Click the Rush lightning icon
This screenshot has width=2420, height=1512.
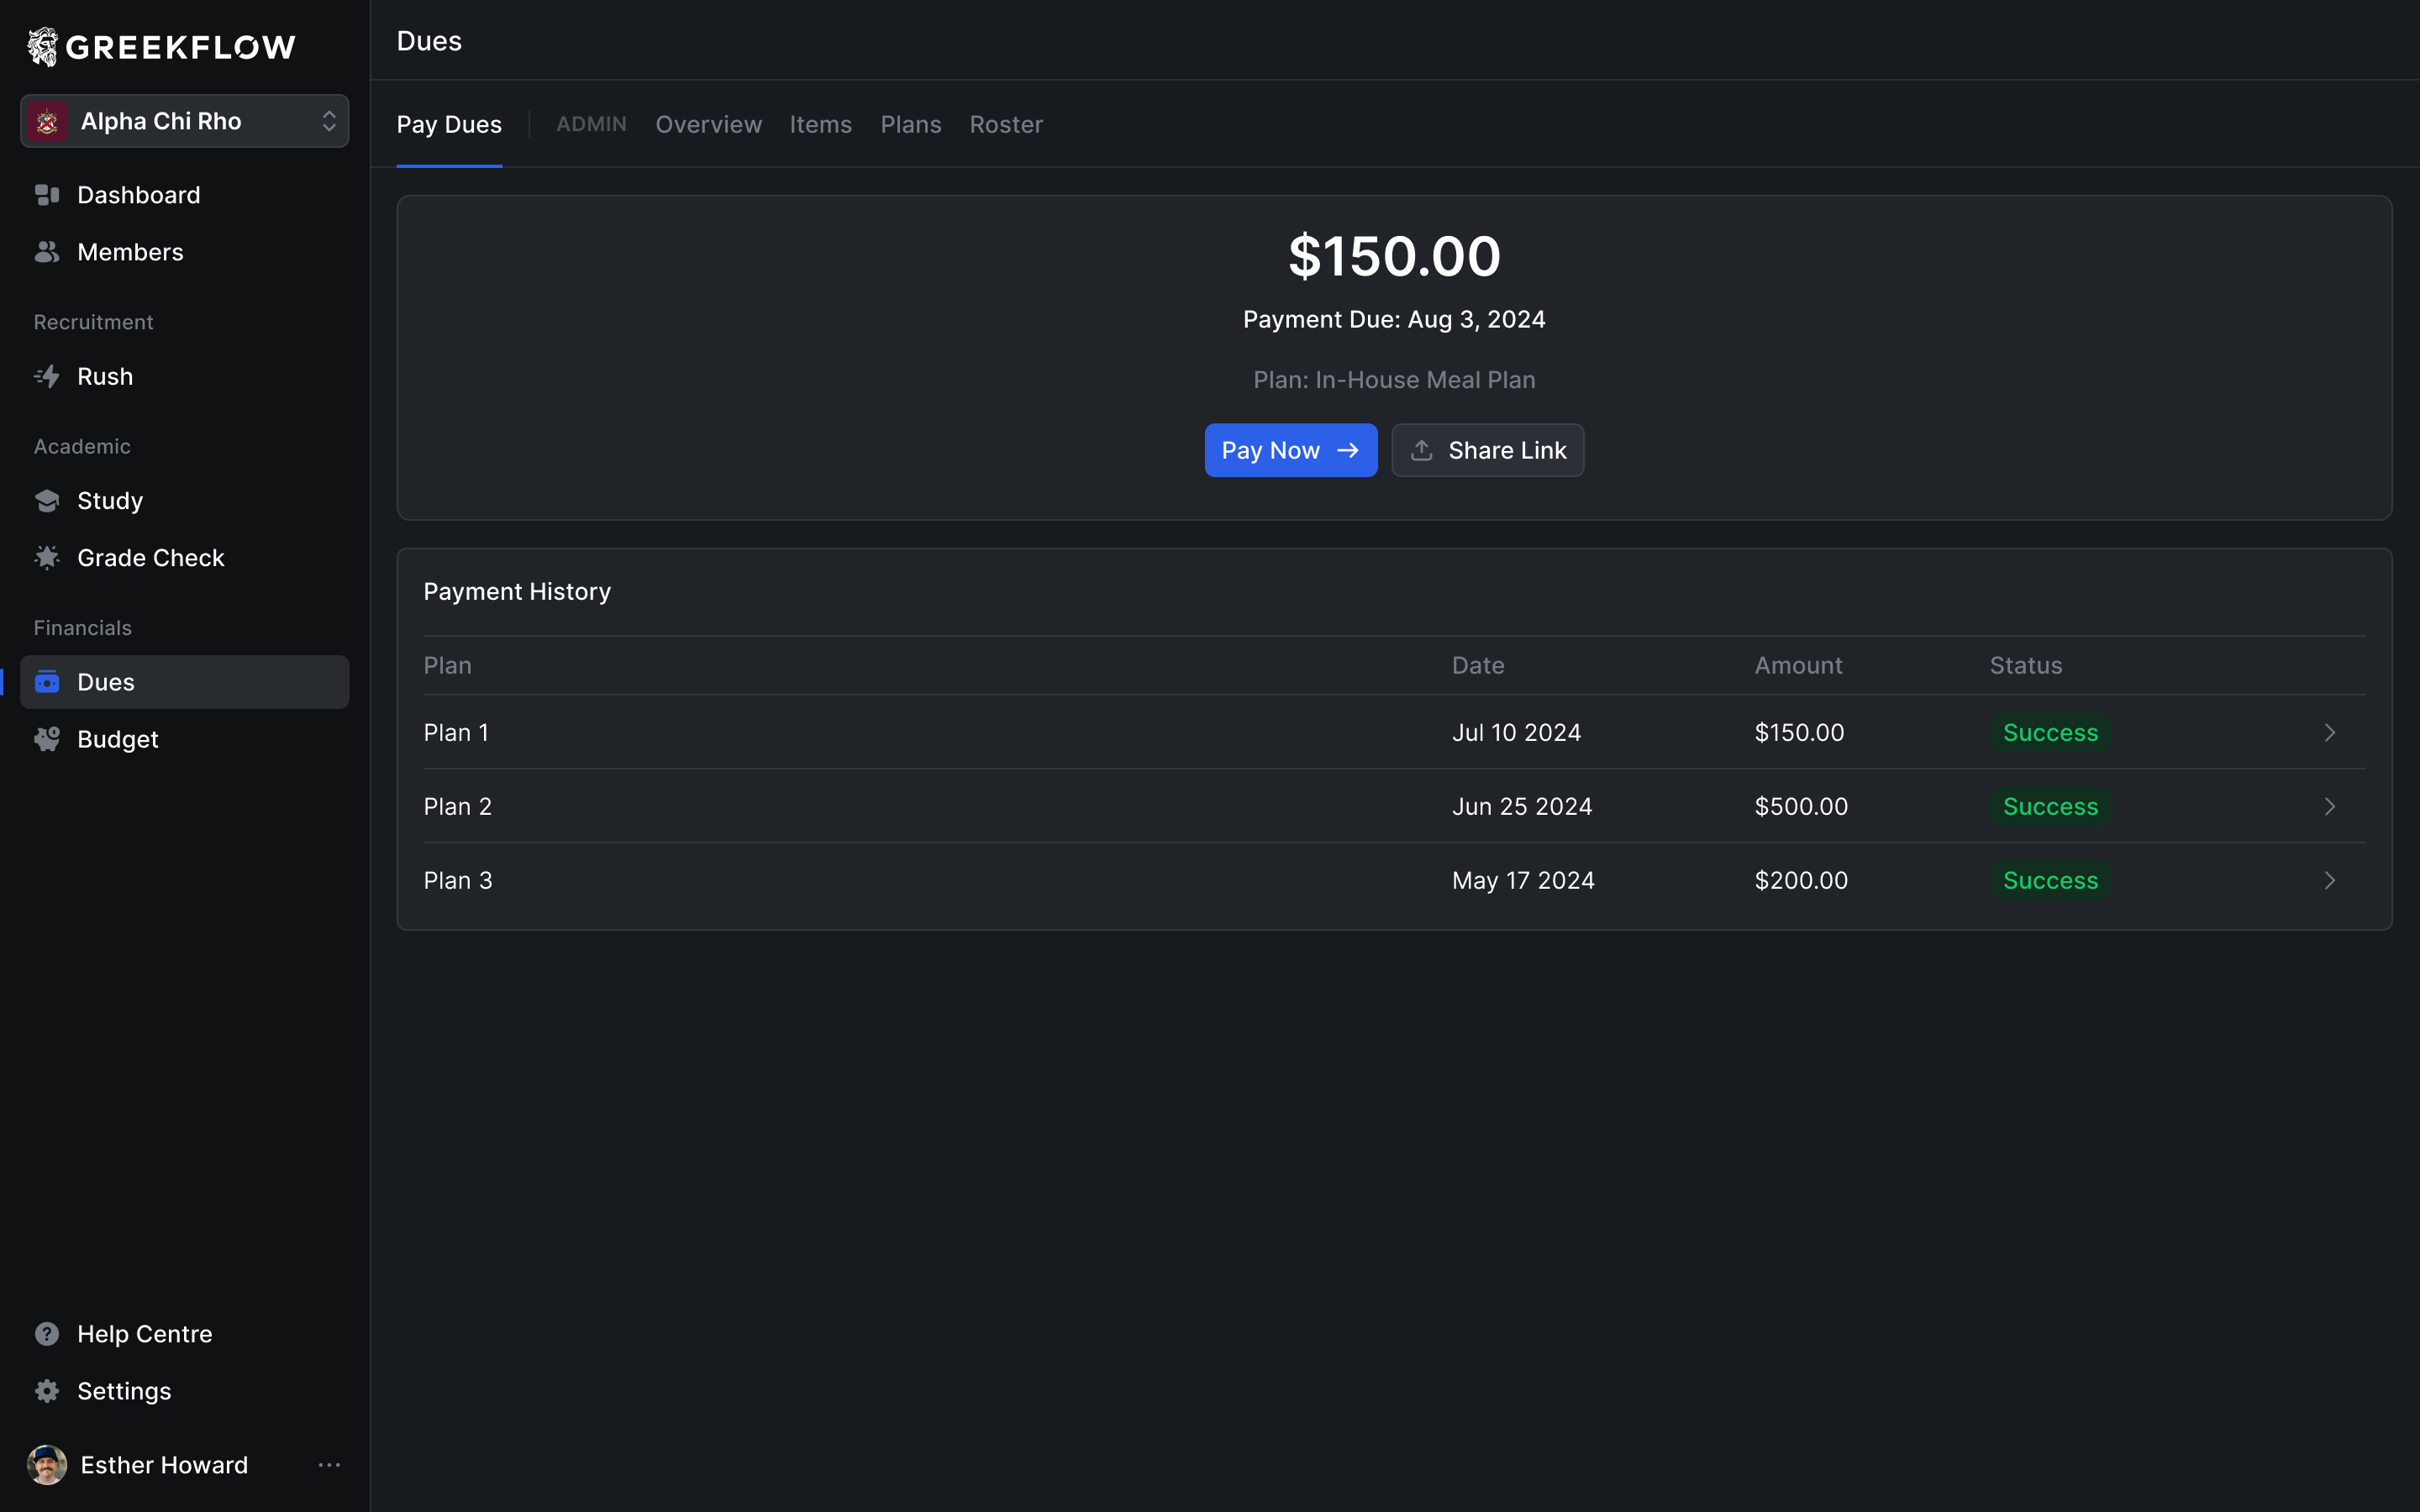click(x=47, y=376)
